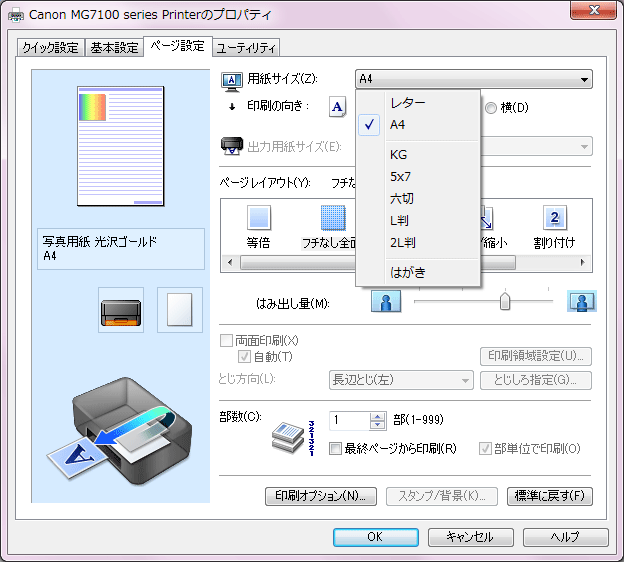Click the printer output illustration
The image size is (624, 562).
[x=120, y=431]
